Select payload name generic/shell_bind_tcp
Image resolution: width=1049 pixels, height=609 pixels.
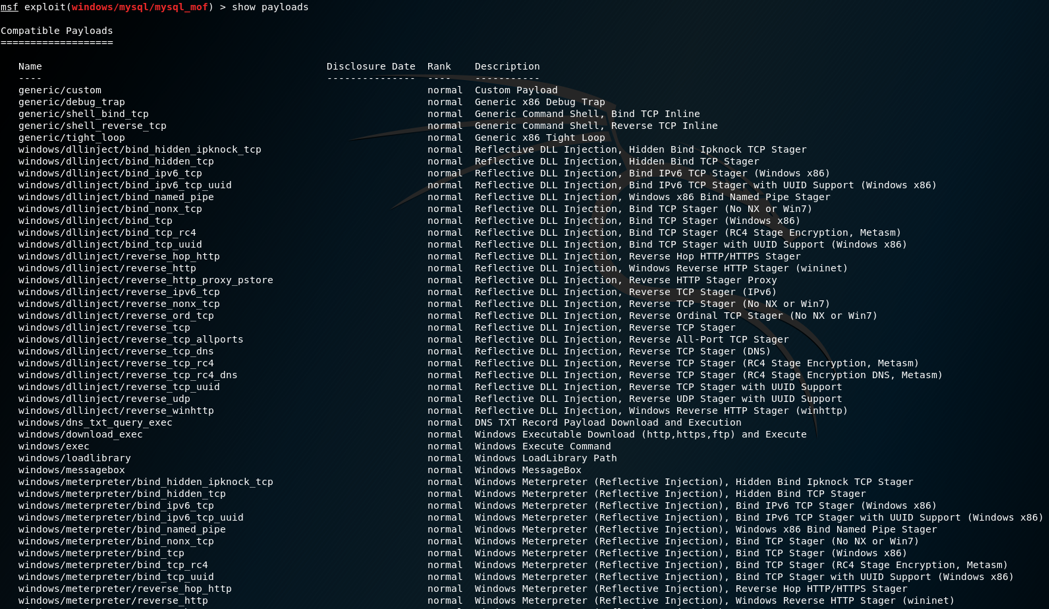pos(84,114)
